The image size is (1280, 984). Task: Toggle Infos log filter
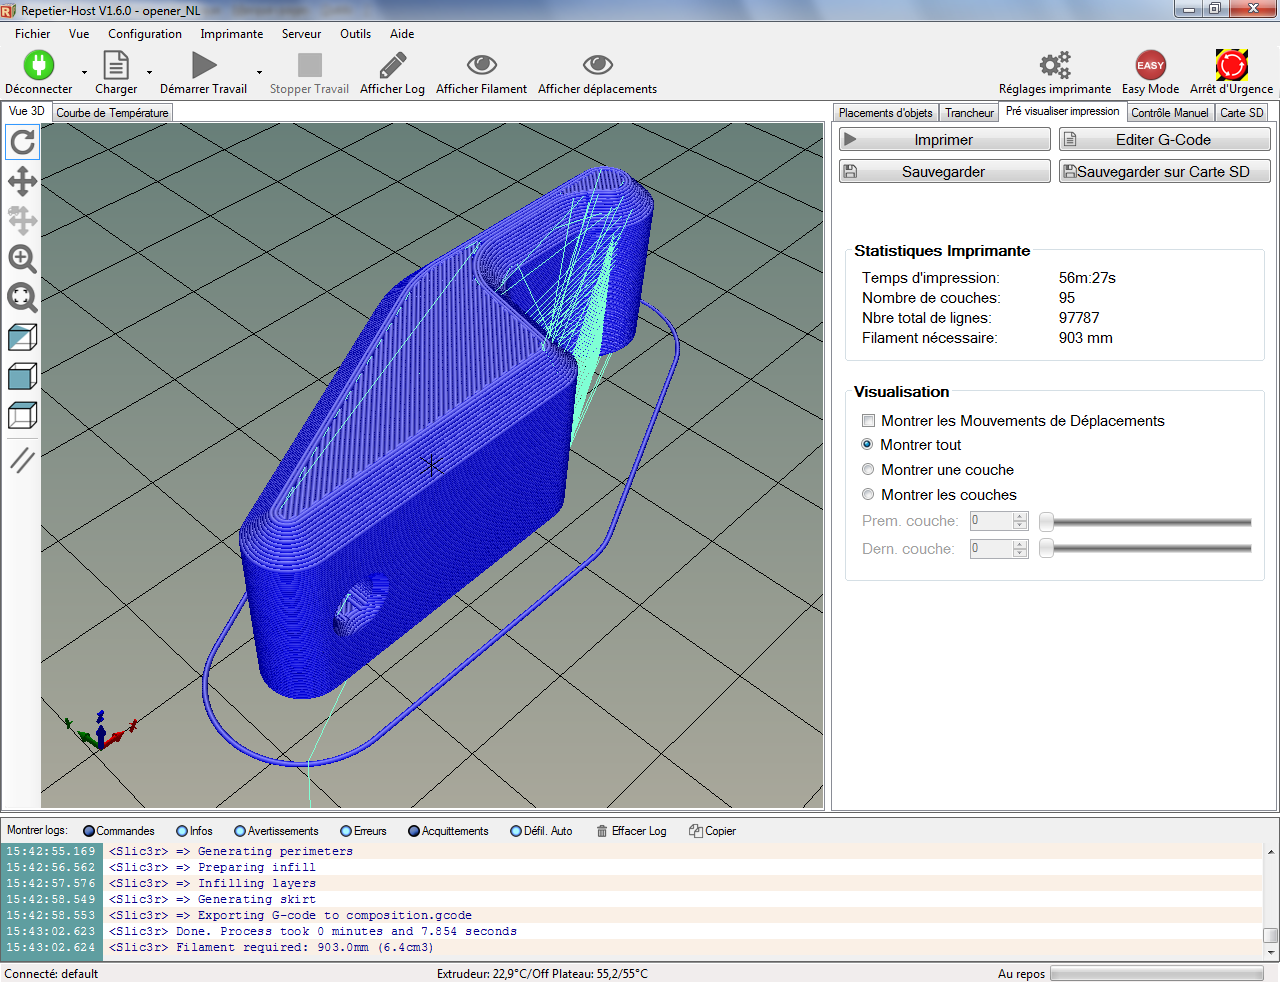tap(194, 831)
